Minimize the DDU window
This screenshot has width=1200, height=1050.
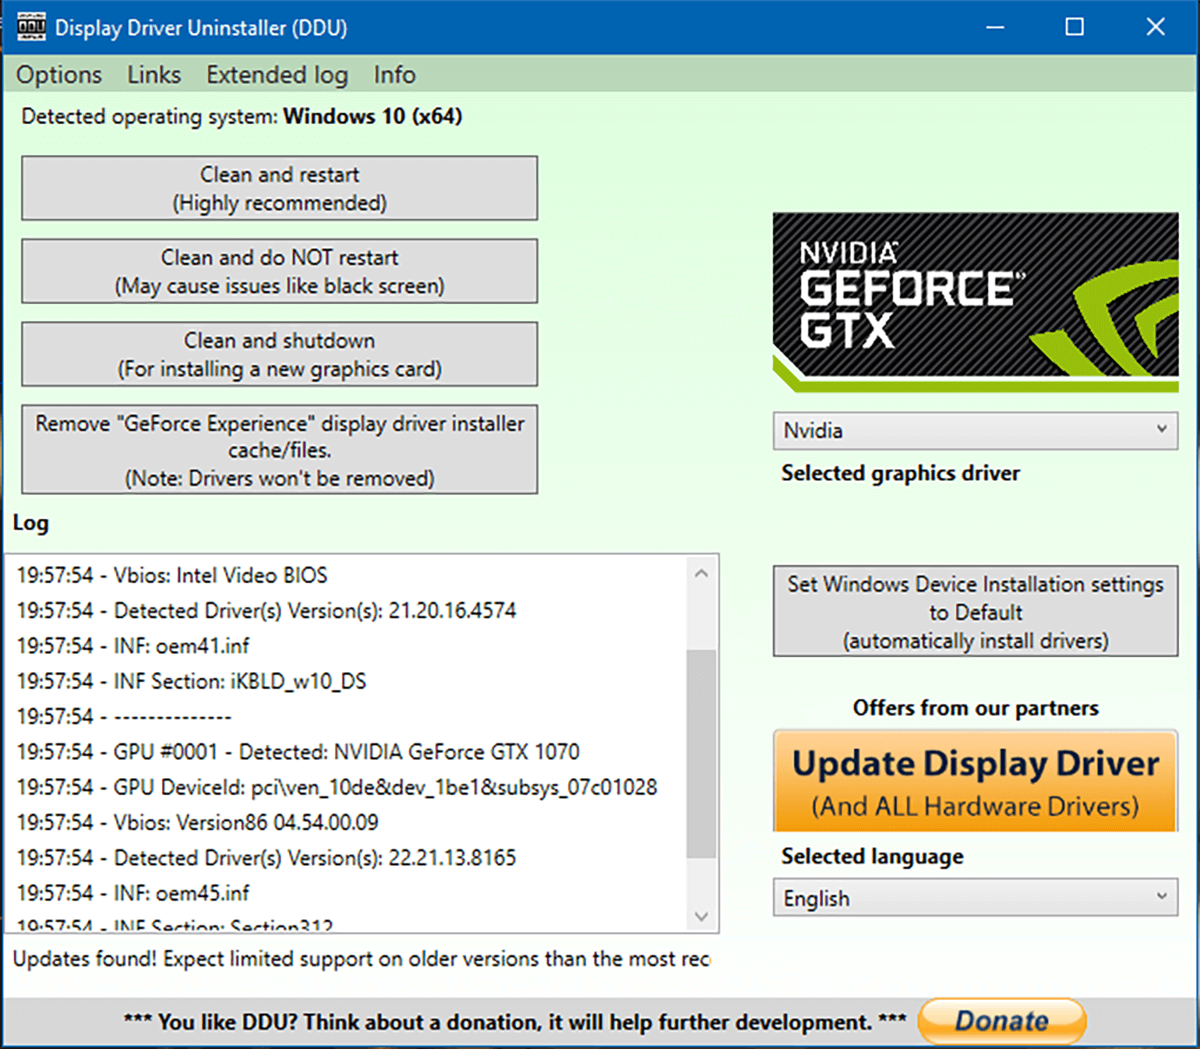coord(995,27)
